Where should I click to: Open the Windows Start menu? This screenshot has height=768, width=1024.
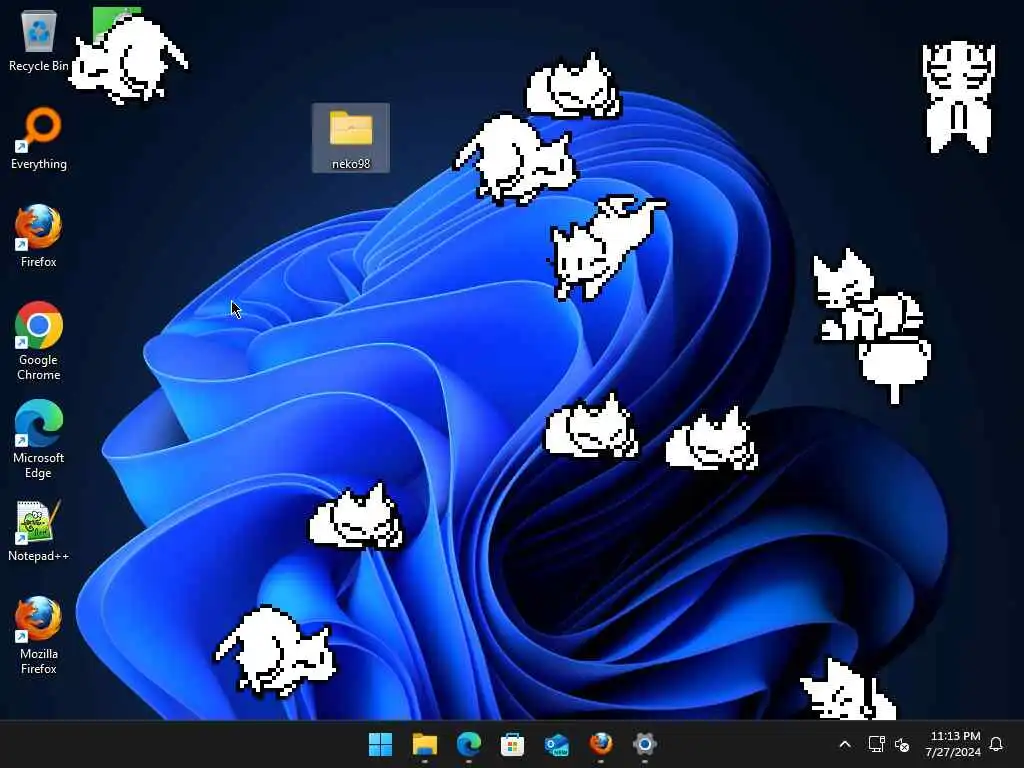pos(381,744)
